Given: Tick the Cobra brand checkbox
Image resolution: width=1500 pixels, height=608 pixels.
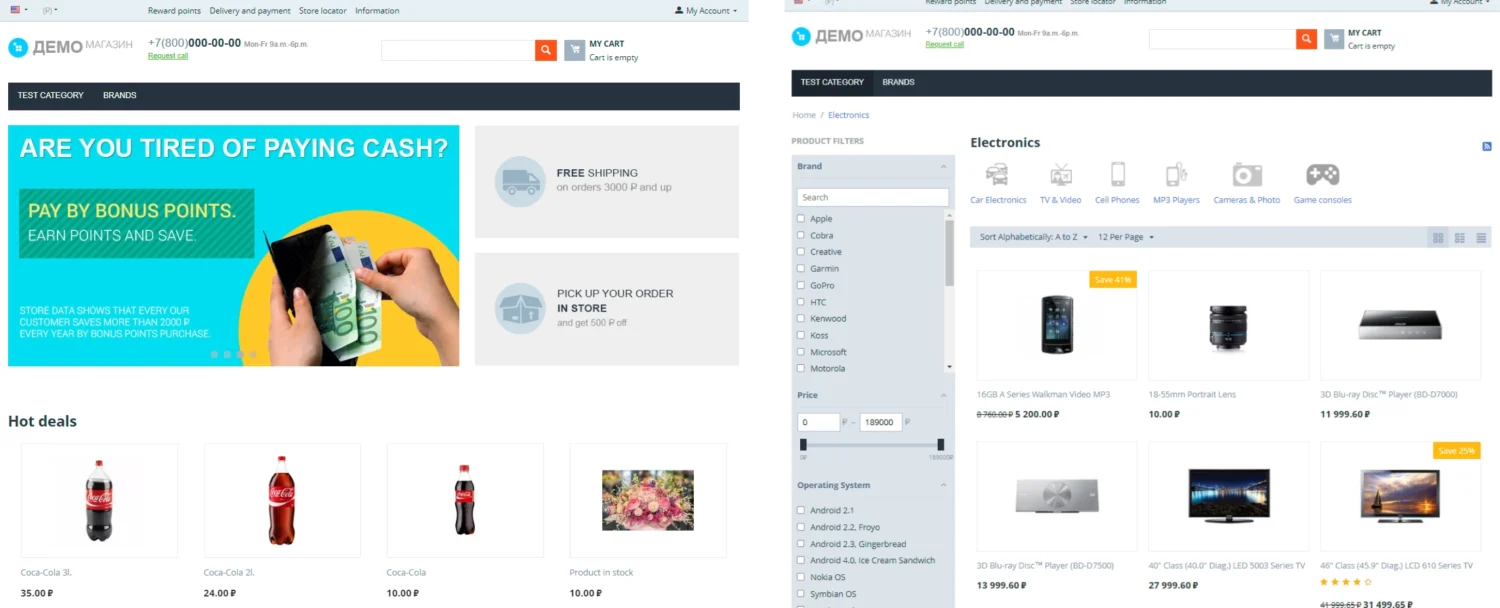Looking at the screenshot, I should [801, 235].
